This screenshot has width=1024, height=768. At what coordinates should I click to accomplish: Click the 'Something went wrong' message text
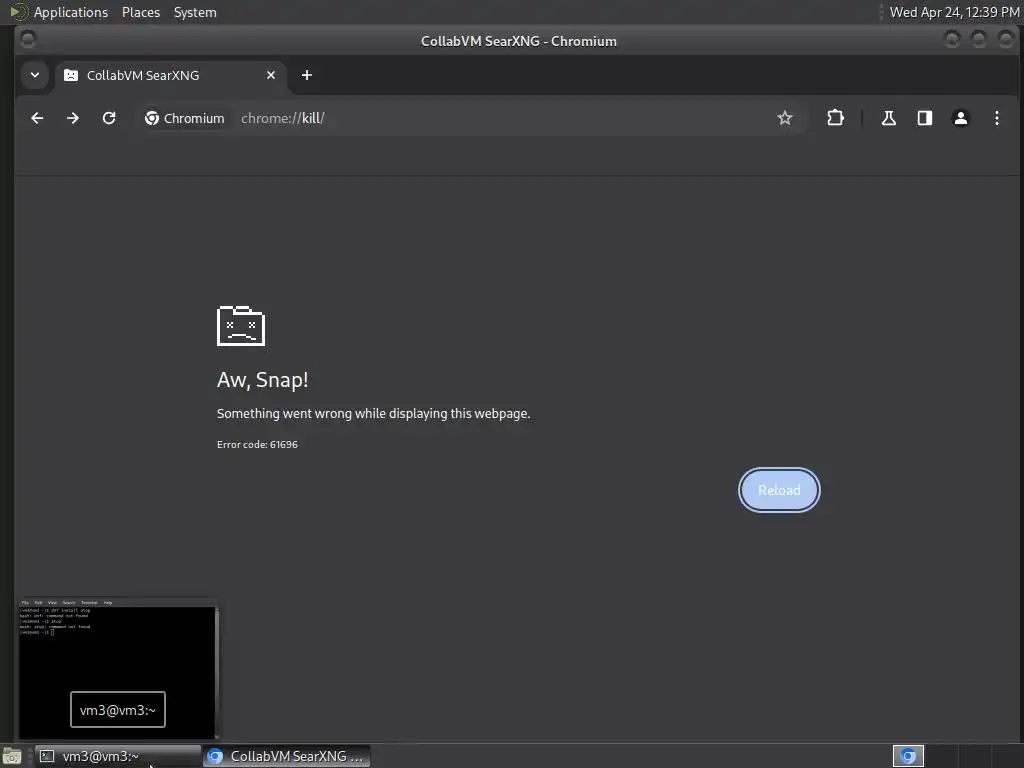pos(374,413)
